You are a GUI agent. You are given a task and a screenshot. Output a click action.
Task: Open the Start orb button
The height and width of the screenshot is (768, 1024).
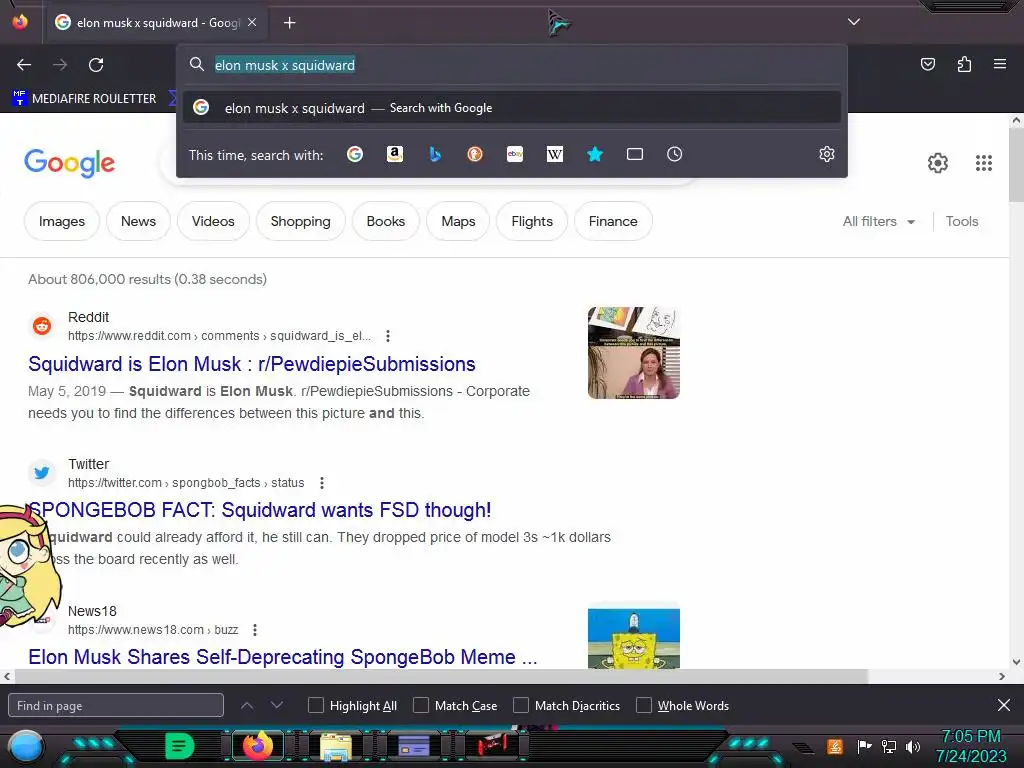[26, 746]
